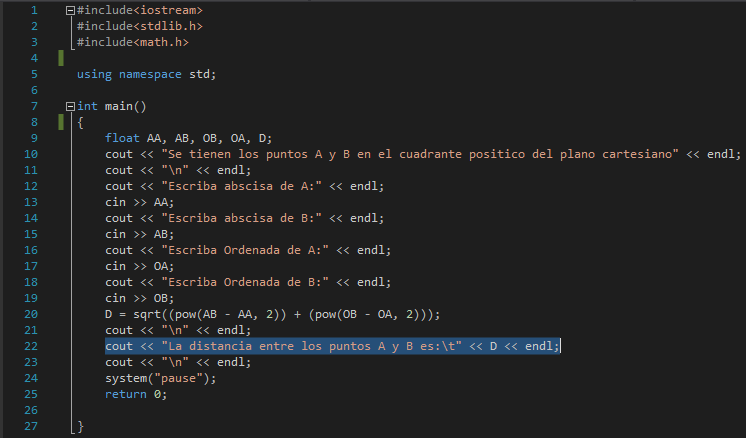Click 'cin >> OB;' on line 19
Viewport: 746px width, 438px height.
139,298
